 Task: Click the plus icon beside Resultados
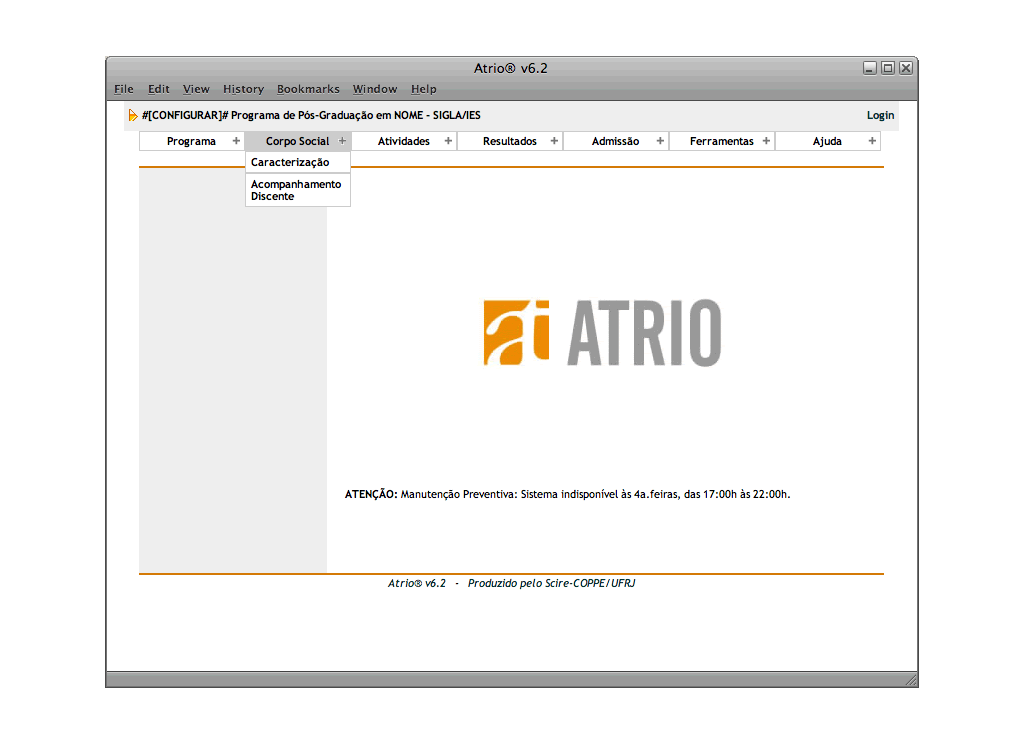click(554, 141)
